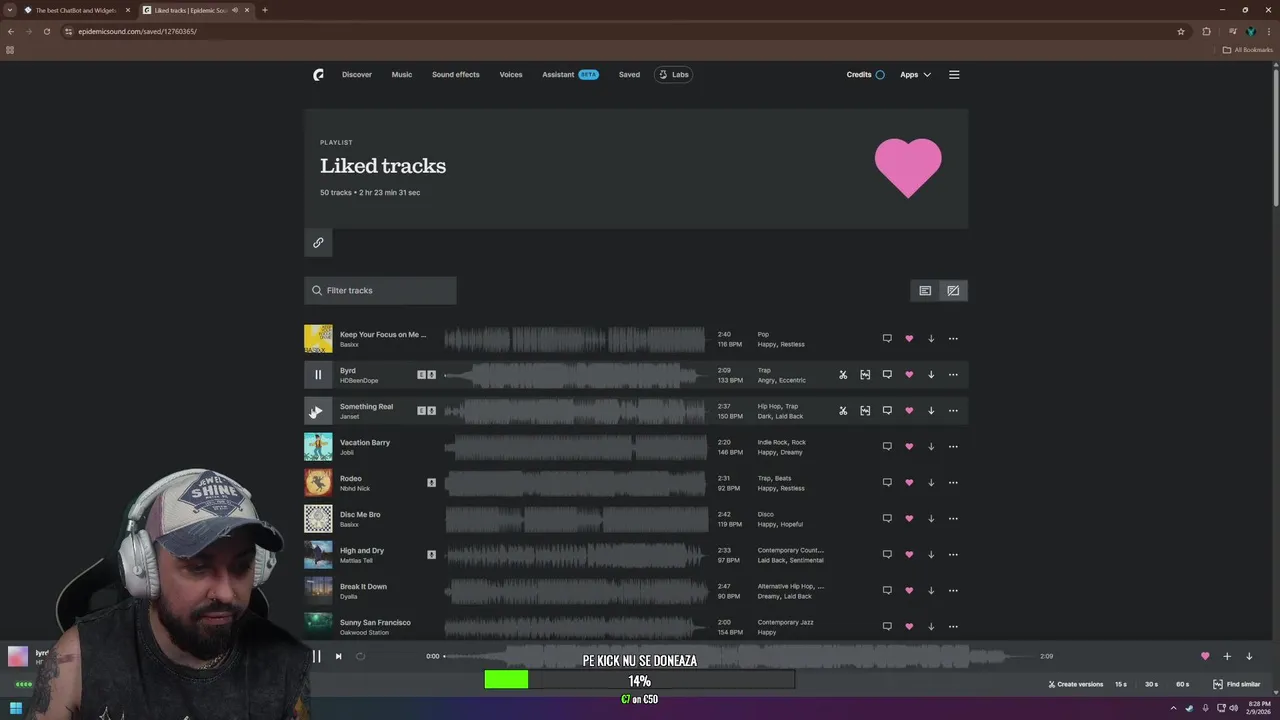Screen dimensions: 1280x720
Task: Open stems icon on High and Dry row
Action: pos(431,555)
